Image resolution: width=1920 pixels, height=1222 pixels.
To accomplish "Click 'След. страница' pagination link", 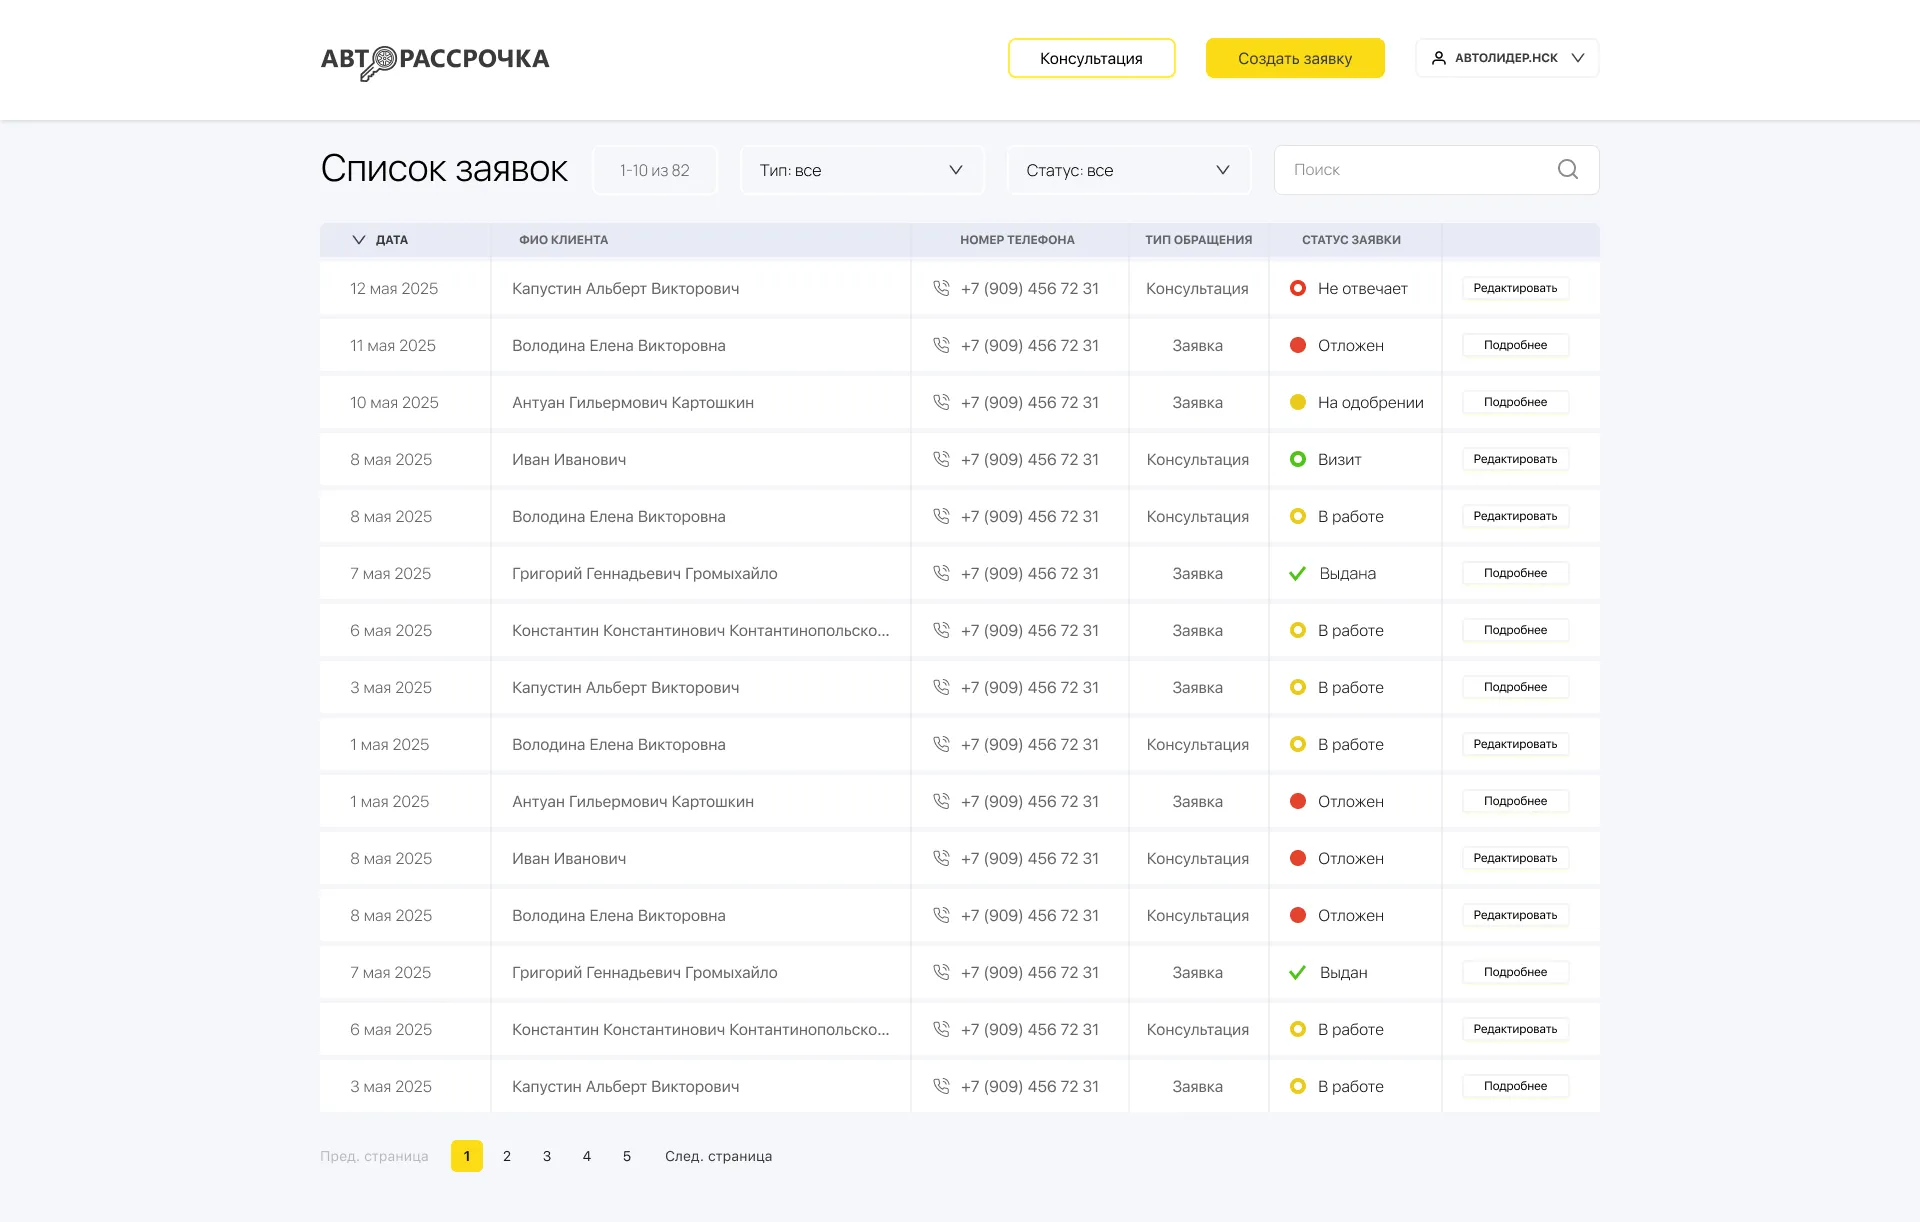I will coord(718,1156).
